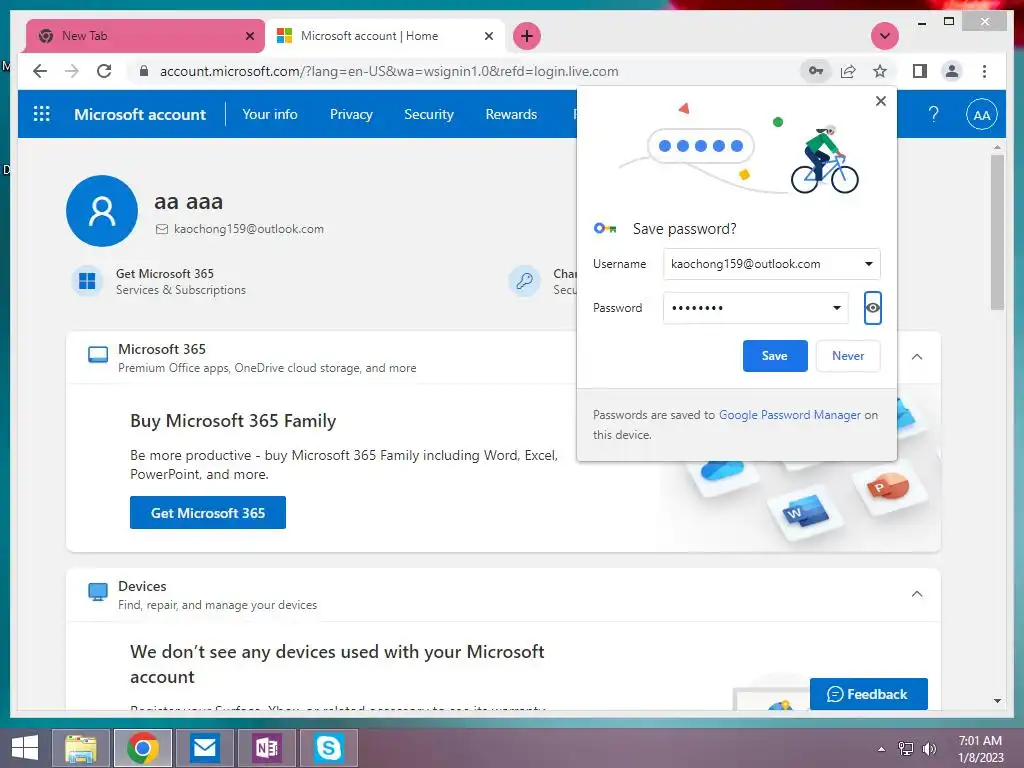The image size is (1024, 768).
Task: Open a new browser tab
Action: coord(527,36)
